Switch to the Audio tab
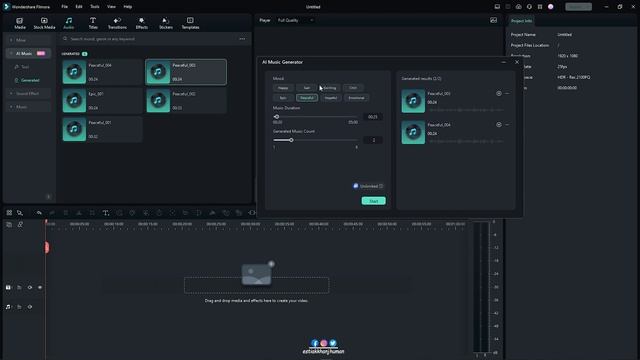 tap(69, 23)
